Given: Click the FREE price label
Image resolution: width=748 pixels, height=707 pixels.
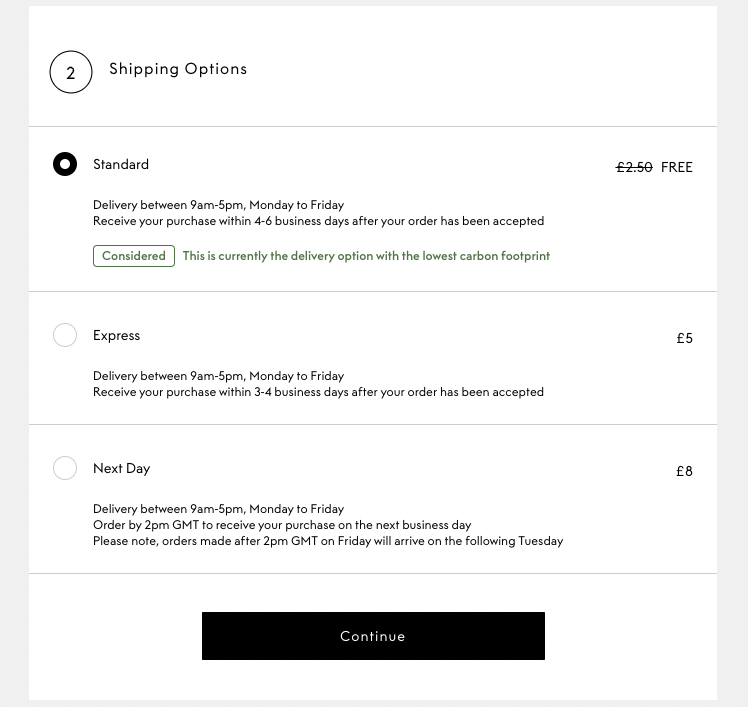Looking at the screenshot, I should (677, 167).
